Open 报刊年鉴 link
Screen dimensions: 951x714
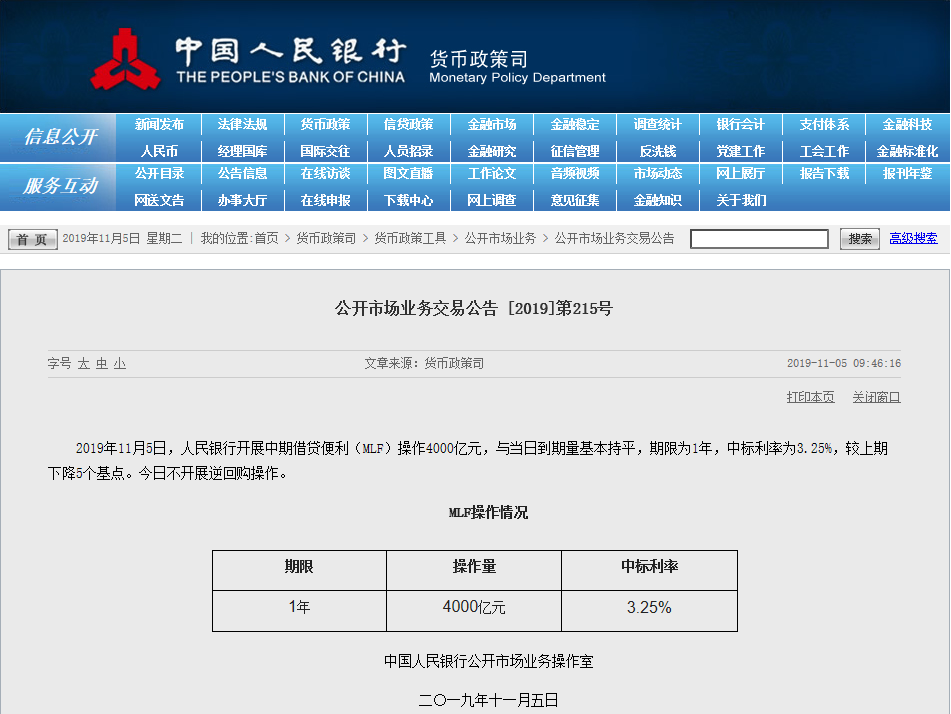[907, 173]
